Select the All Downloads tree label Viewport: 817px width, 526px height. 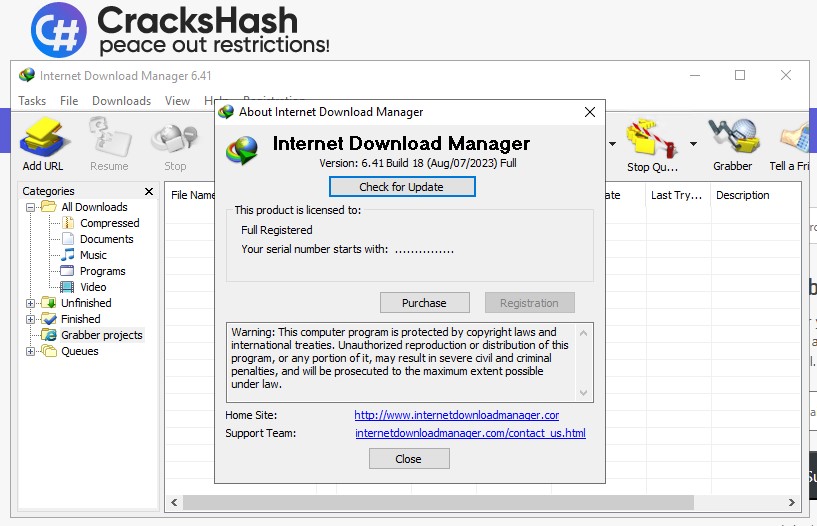tap(94, 207)
